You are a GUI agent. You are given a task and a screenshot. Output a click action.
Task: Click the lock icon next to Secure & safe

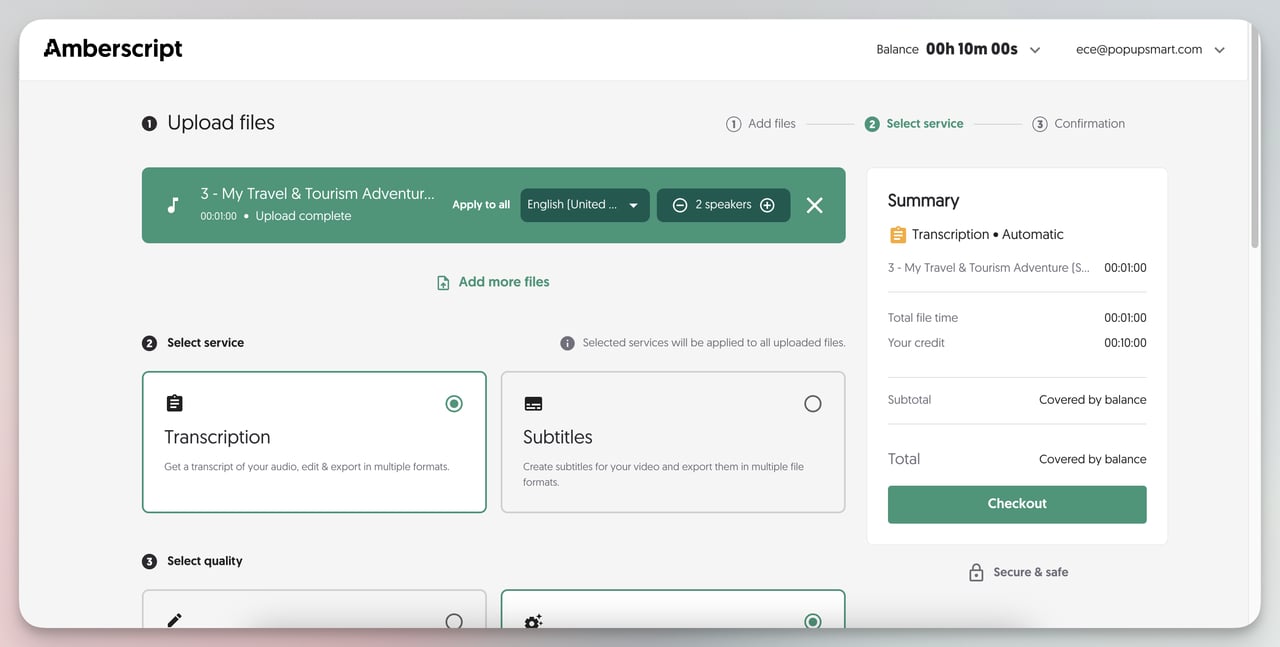click(975, 571)
